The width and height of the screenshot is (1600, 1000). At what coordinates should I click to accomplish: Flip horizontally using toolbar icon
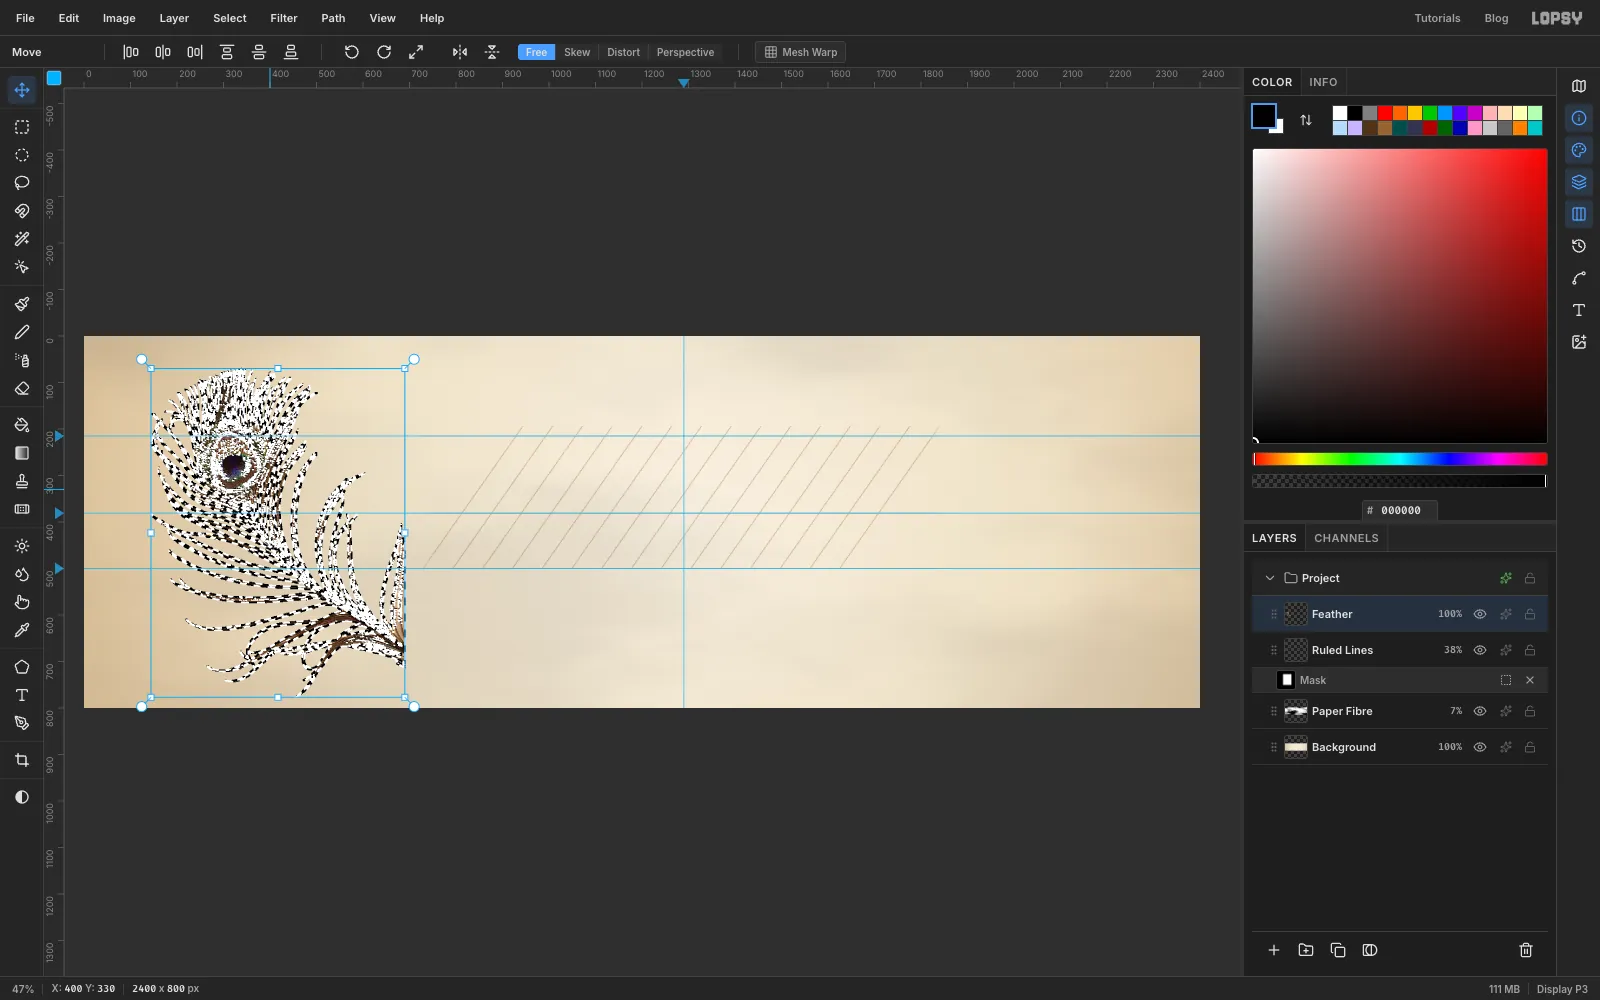pyautogui.click(x=460, y=52)
